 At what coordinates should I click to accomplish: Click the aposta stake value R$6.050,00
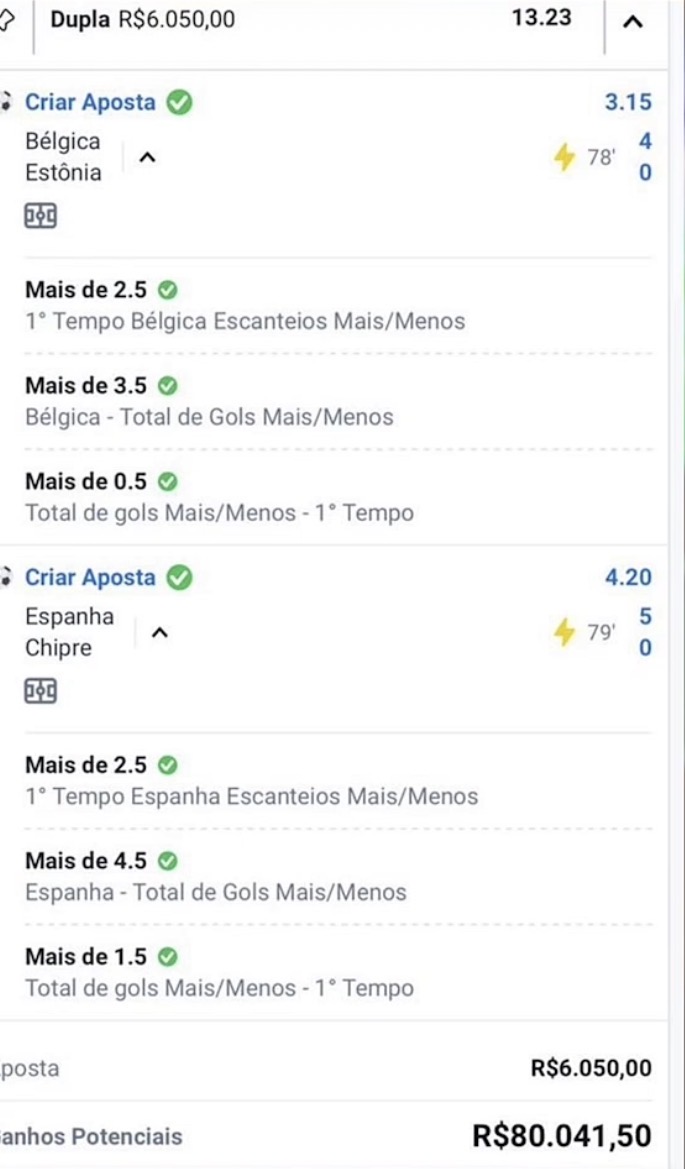tap(589, 1069)
